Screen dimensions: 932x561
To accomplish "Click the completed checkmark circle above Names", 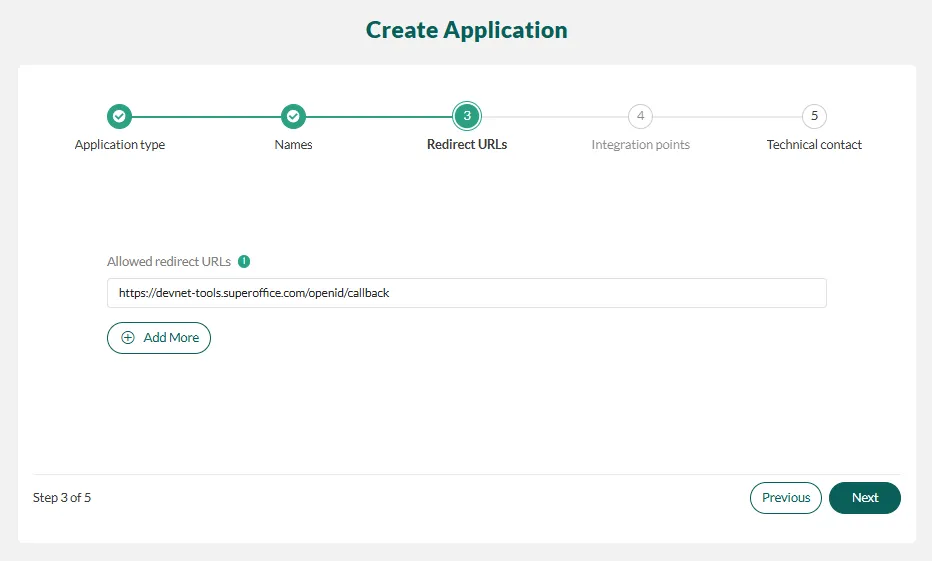I will [x=293, y=117].
